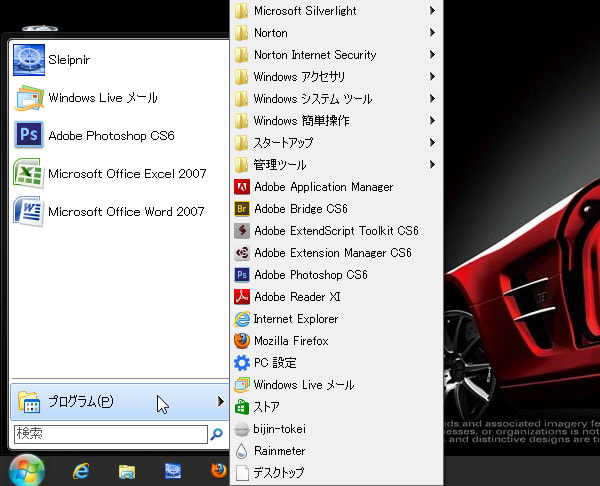Open Adobe ExtendScript Toolkit CS6
This screenshot has height=486, width=600.
tap(335, 231)
